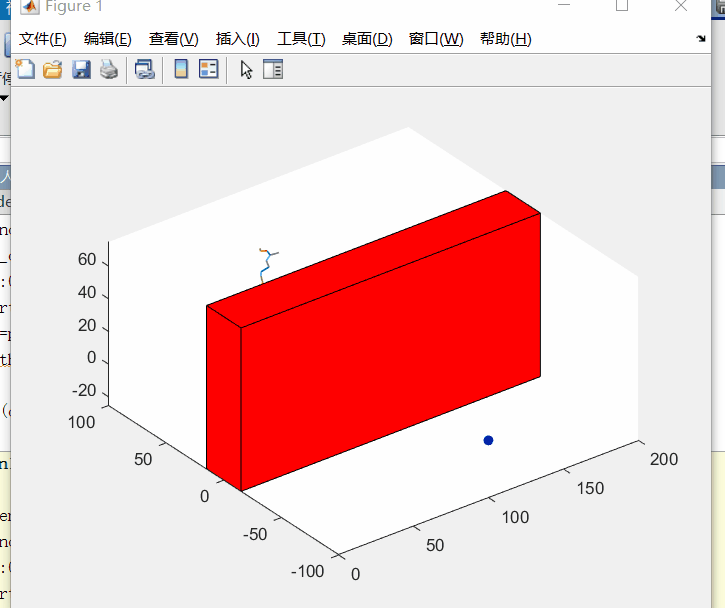Select the red cuboid obstacle front face
Screen dimensions: 725x608
click(391, 351)
